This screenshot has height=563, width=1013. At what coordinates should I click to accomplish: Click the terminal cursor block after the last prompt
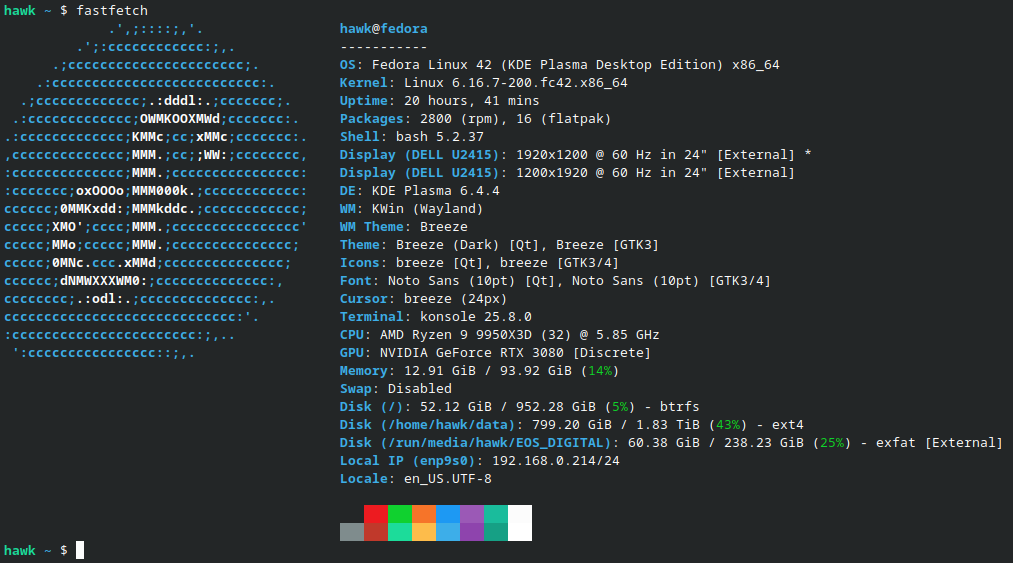point(80,550)
